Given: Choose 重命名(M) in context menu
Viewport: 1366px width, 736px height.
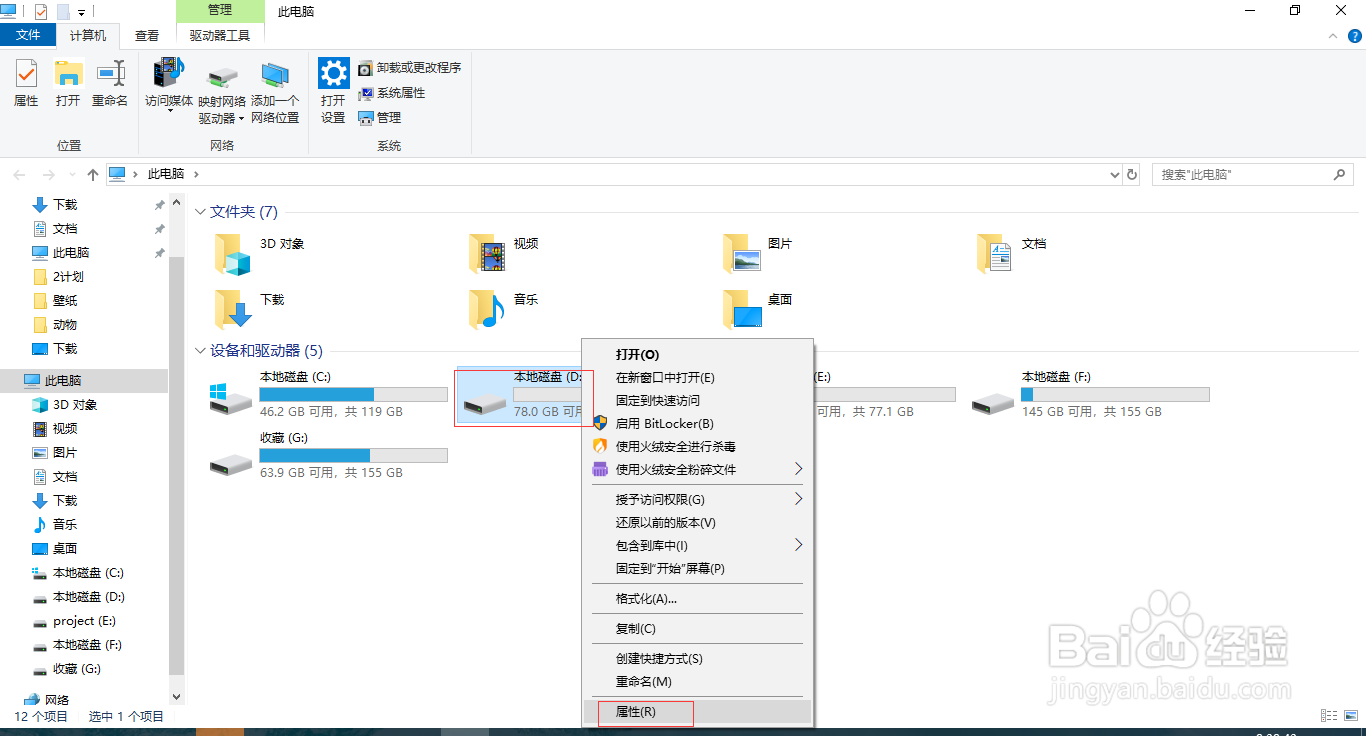Looking at the screenshot, I should pos(698,682).
